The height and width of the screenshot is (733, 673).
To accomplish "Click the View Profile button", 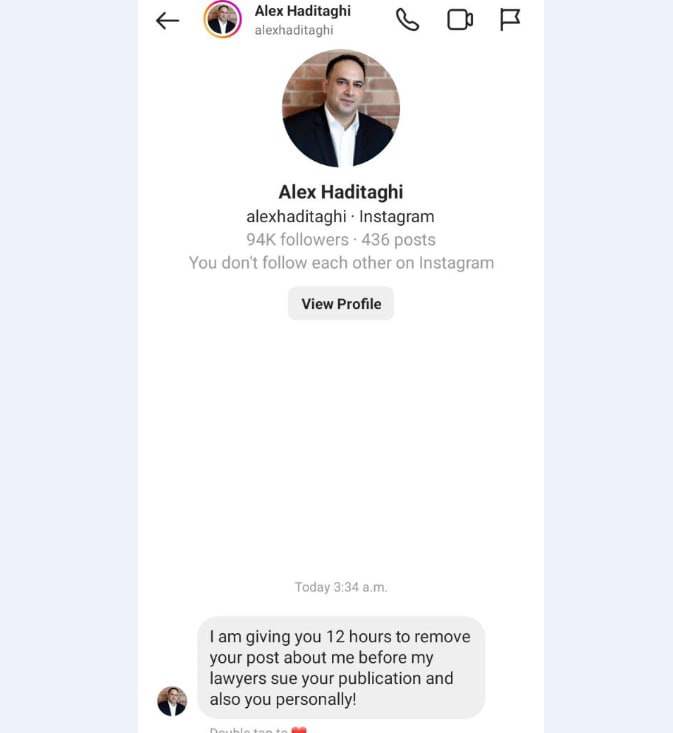I will click(341, 304).
